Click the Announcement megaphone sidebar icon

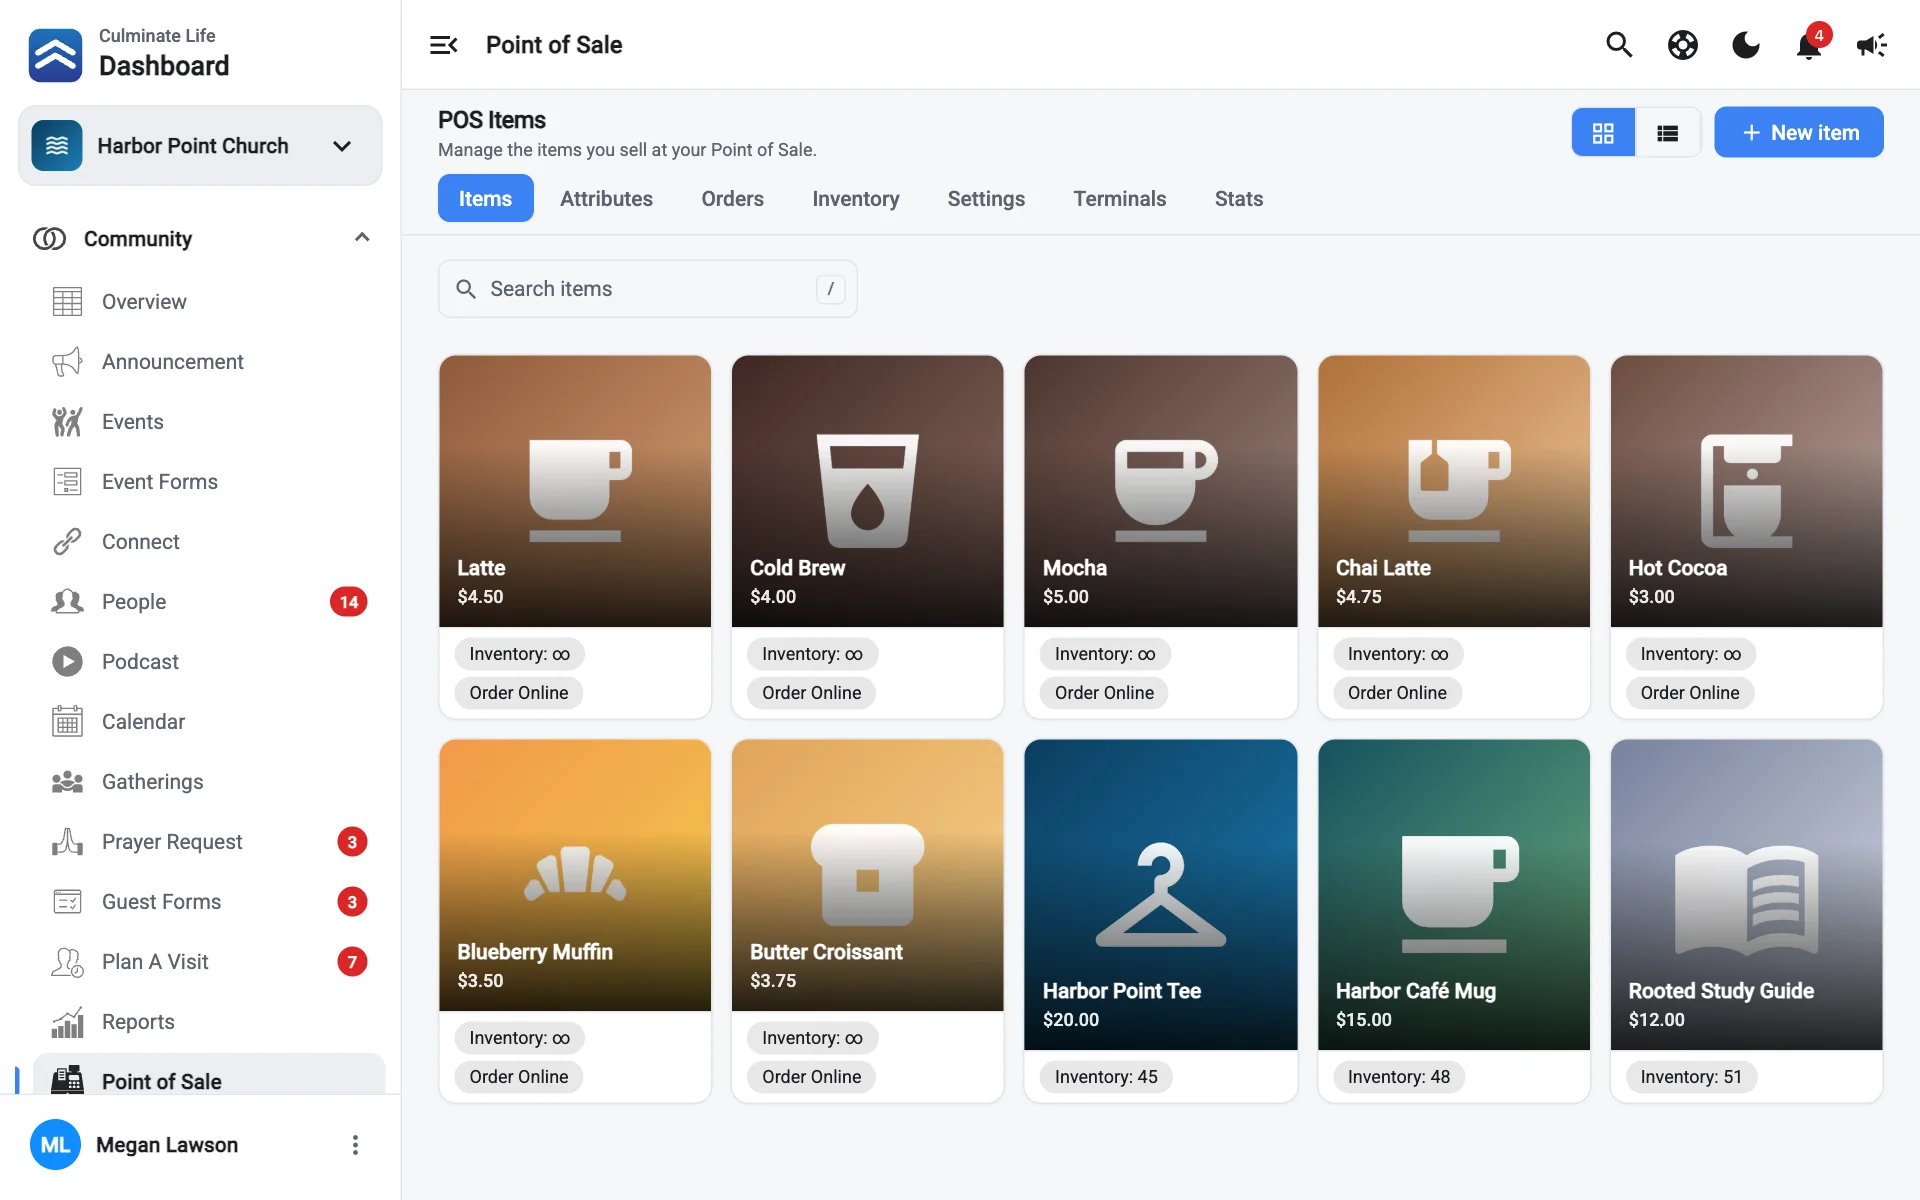67,362
